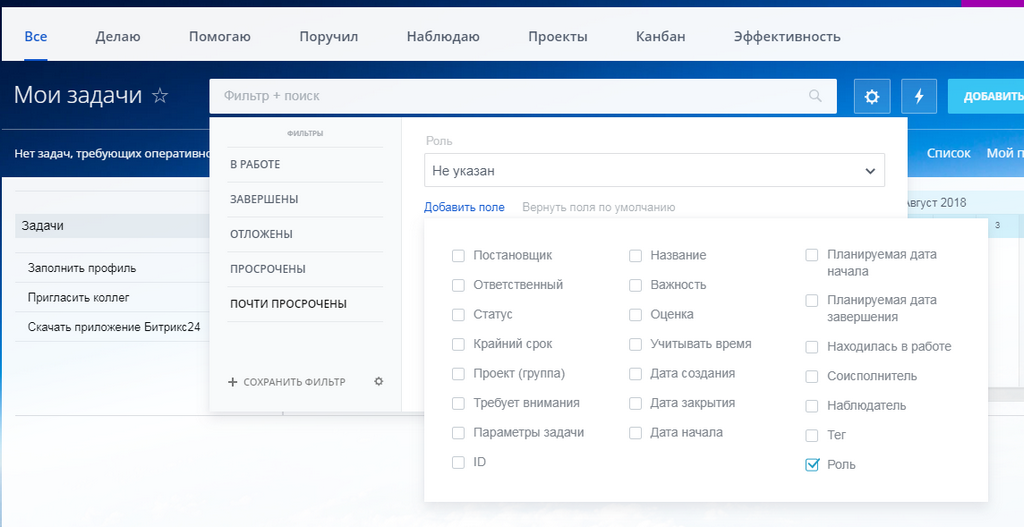Check the Постановщик checkbox
Image resolution: width=1024 pixels, height=527 pixels.
(x=458, y=255)
